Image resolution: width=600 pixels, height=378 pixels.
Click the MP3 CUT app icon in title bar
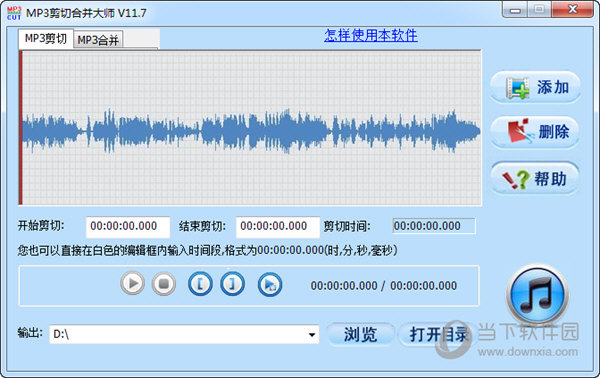(x=14, y=13)
